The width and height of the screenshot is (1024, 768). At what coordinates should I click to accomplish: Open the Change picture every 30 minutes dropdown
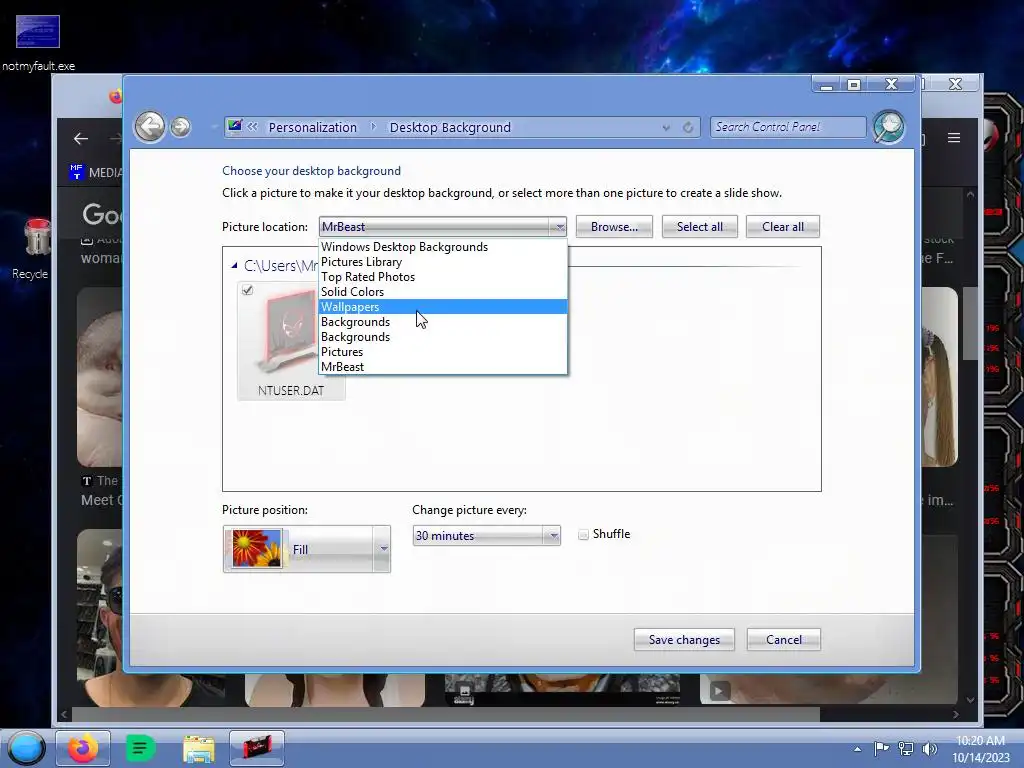(486, 536)
